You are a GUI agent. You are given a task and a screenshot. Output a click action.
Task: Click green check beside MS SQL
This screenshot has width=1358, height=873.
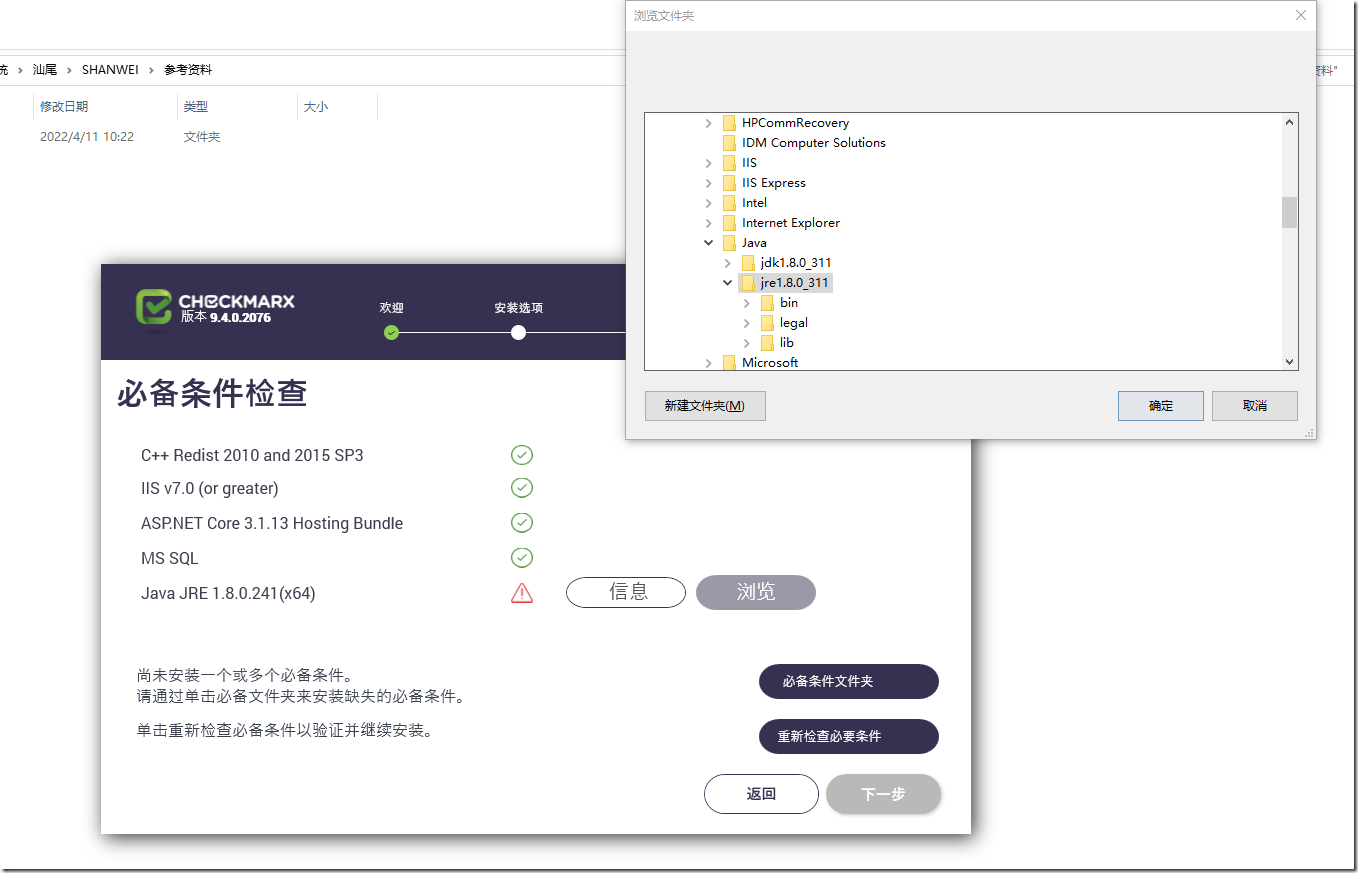pos(522,558)
